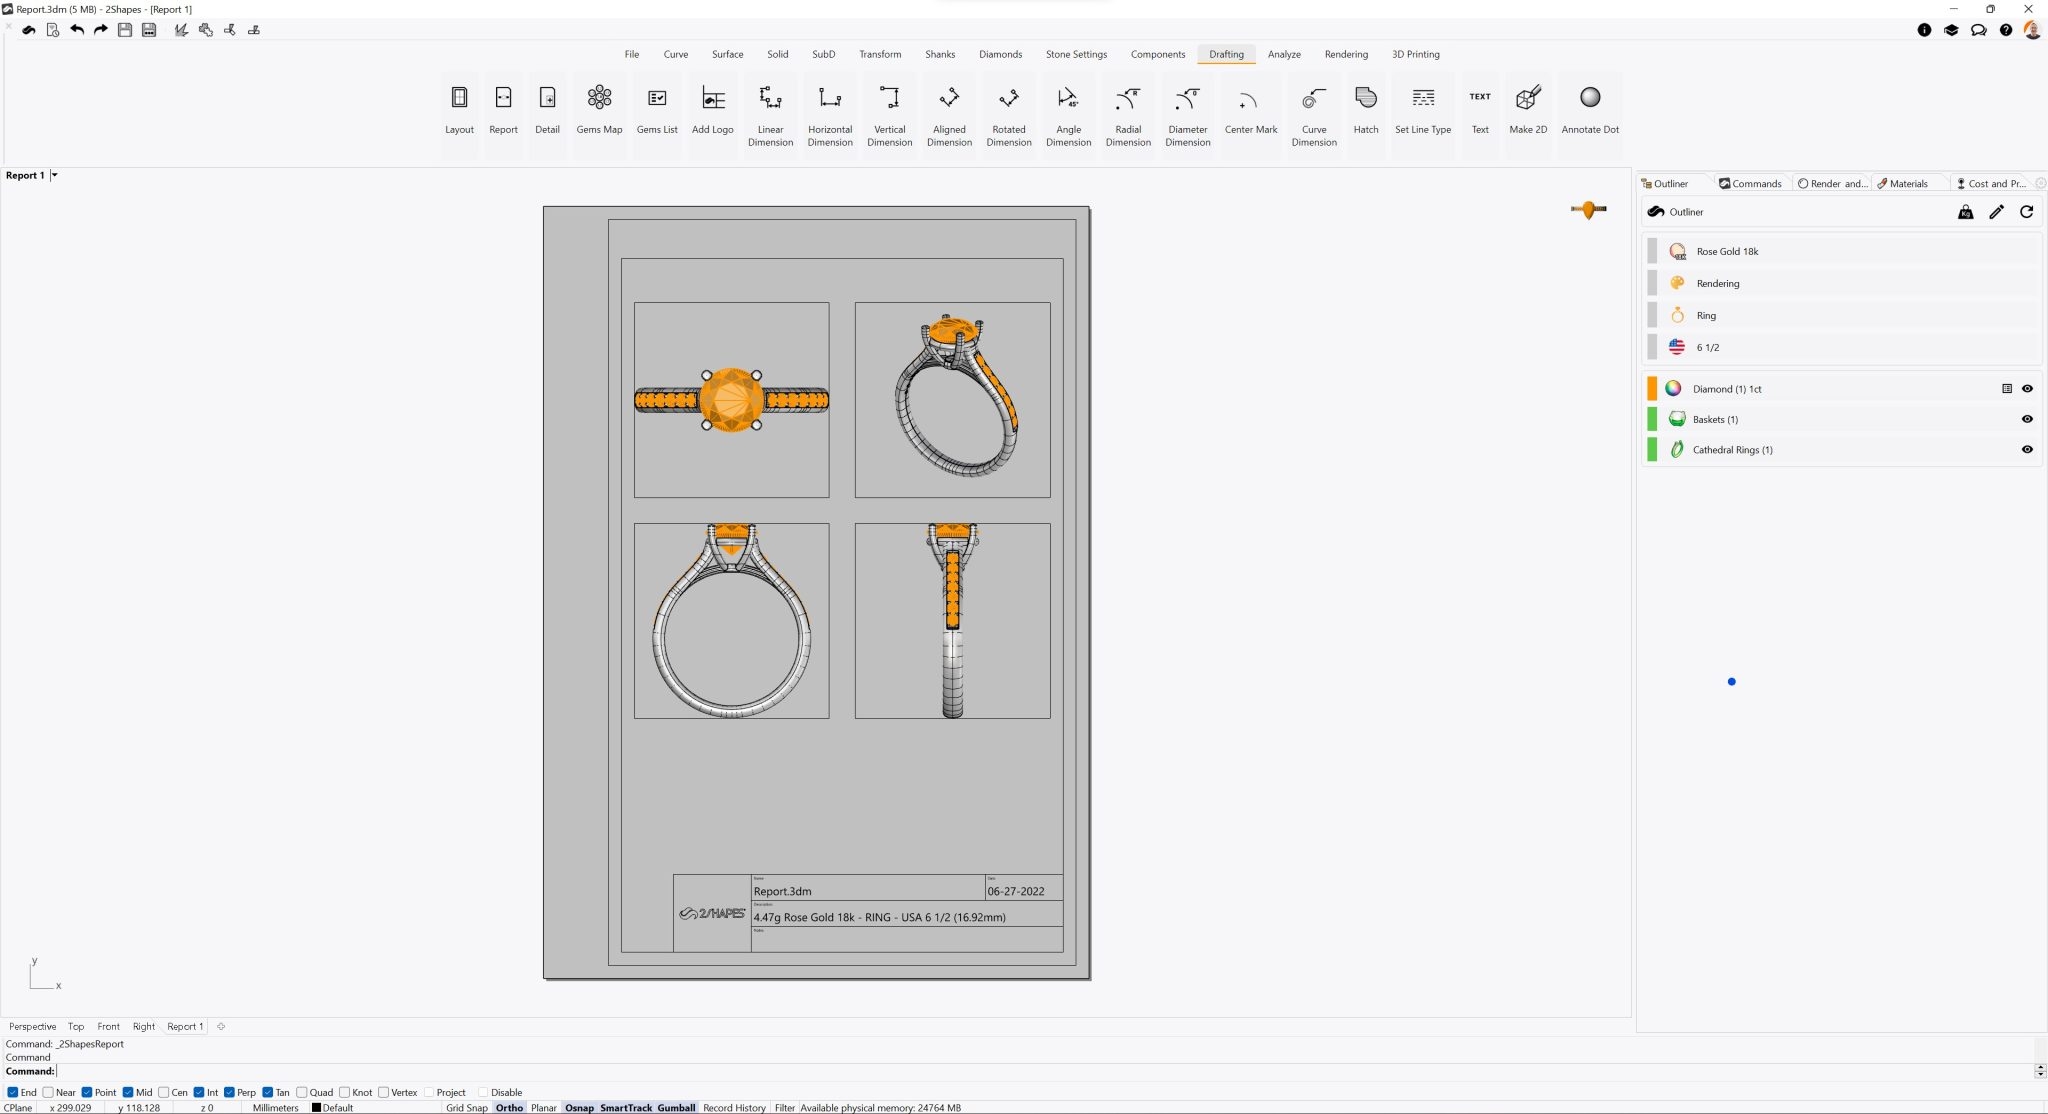
Task: Switch to the Stone Settings ribbon tab
Action: click(x=1076, y=54)
